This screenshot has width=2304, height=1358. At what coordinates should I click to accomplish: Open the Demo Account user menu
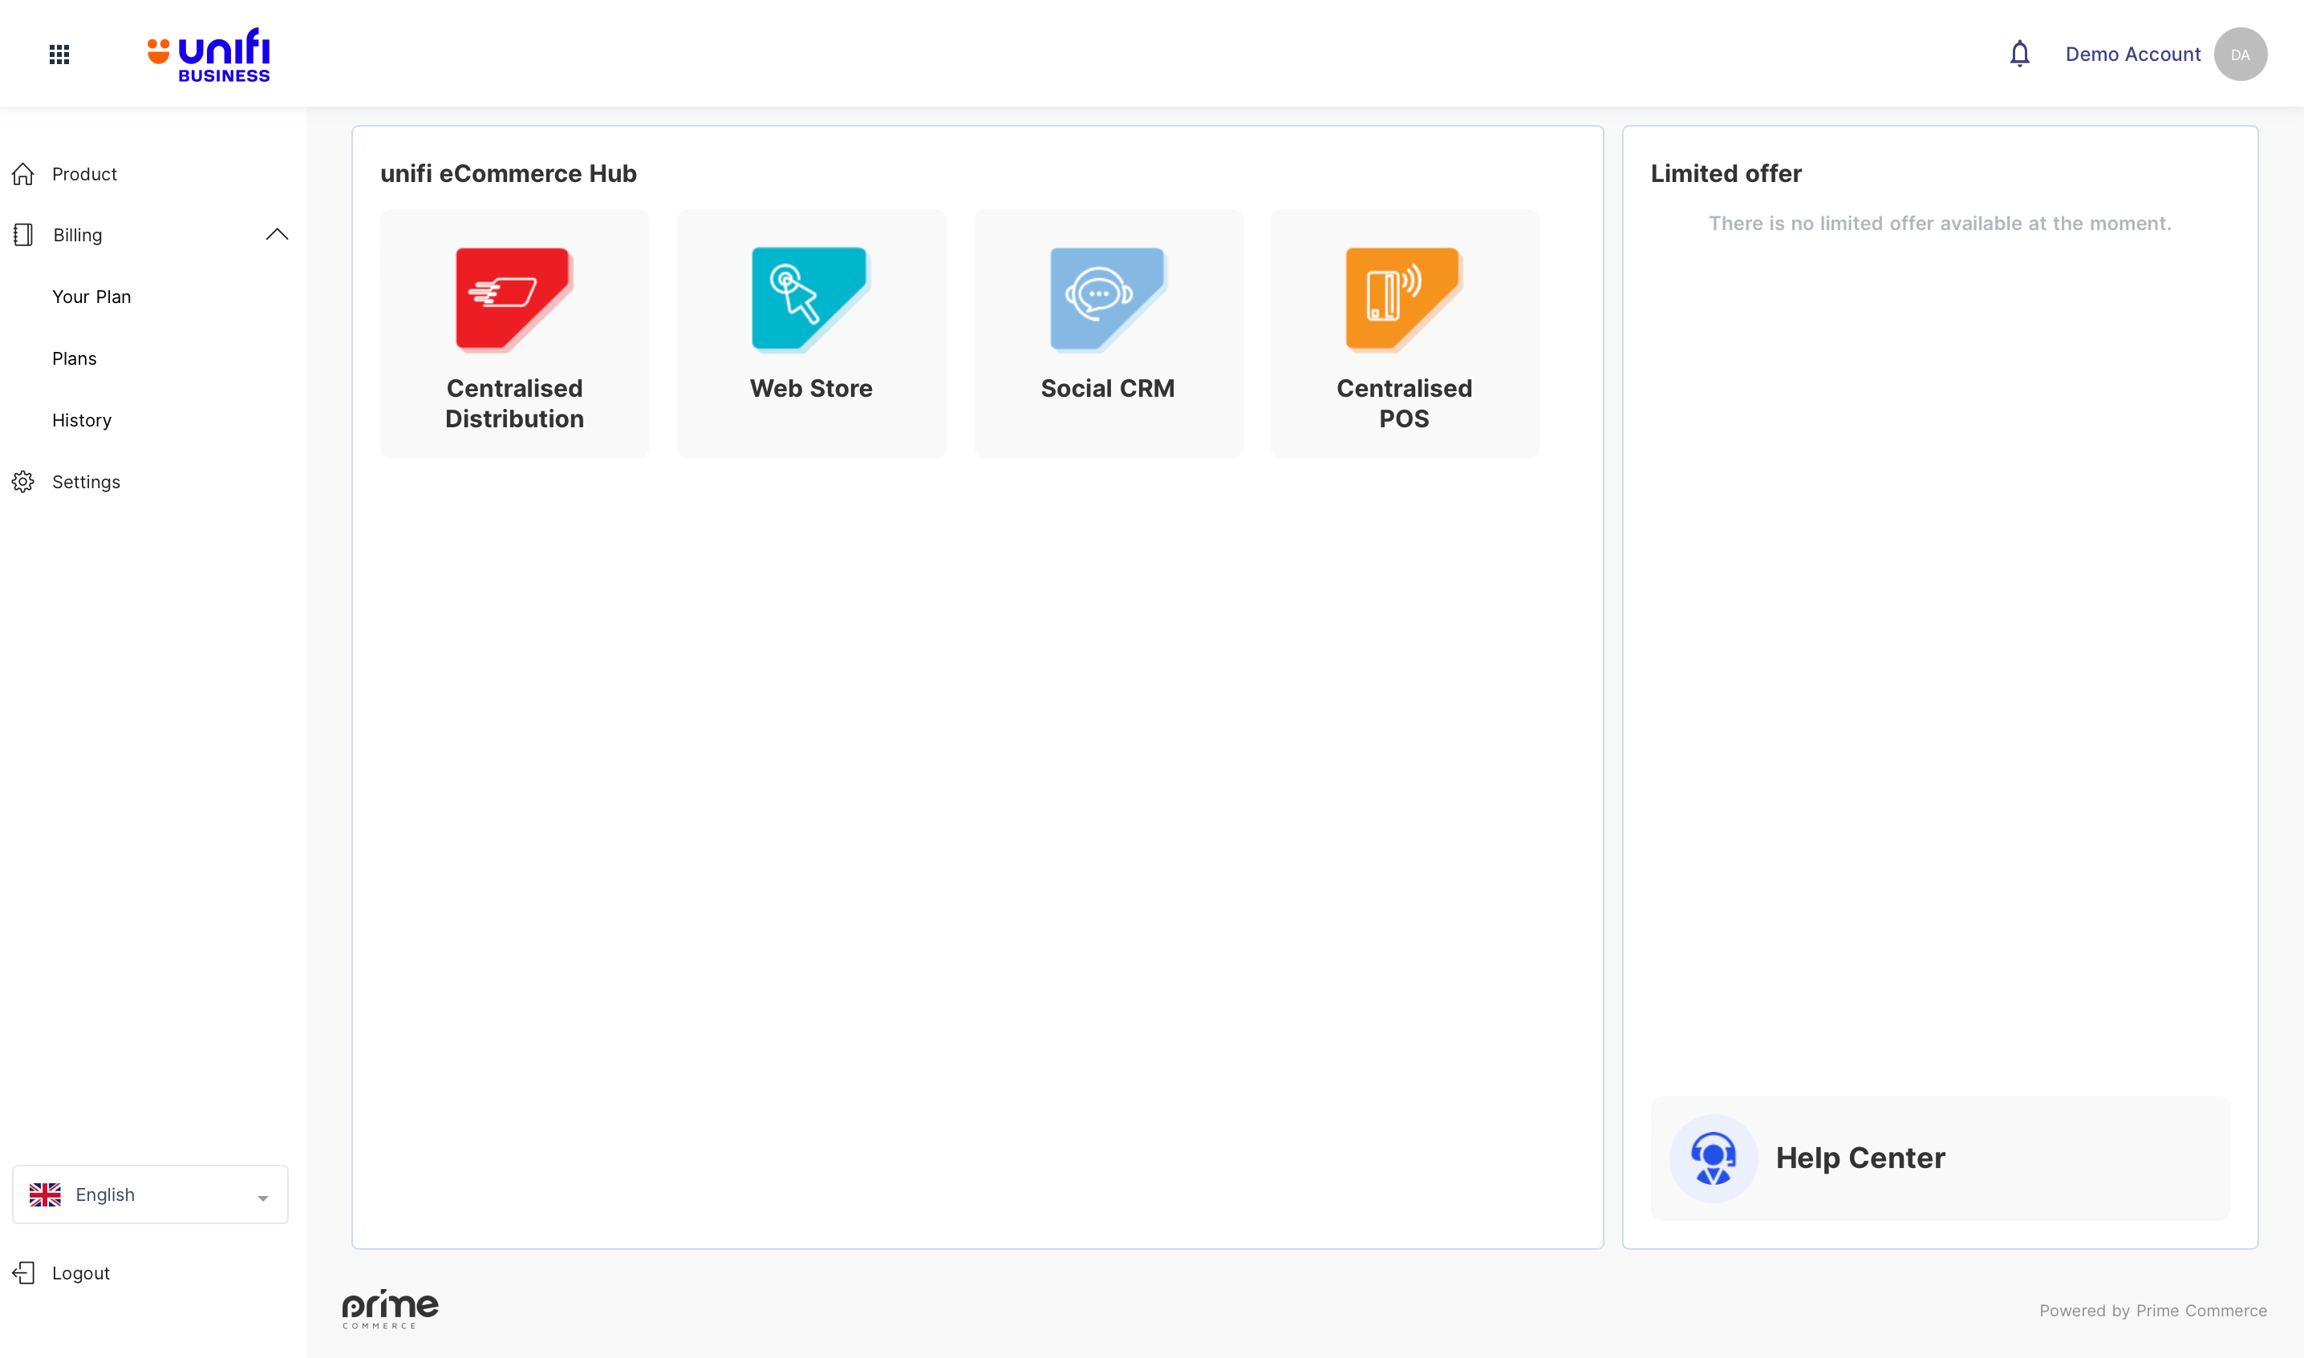pos(2132,54)
